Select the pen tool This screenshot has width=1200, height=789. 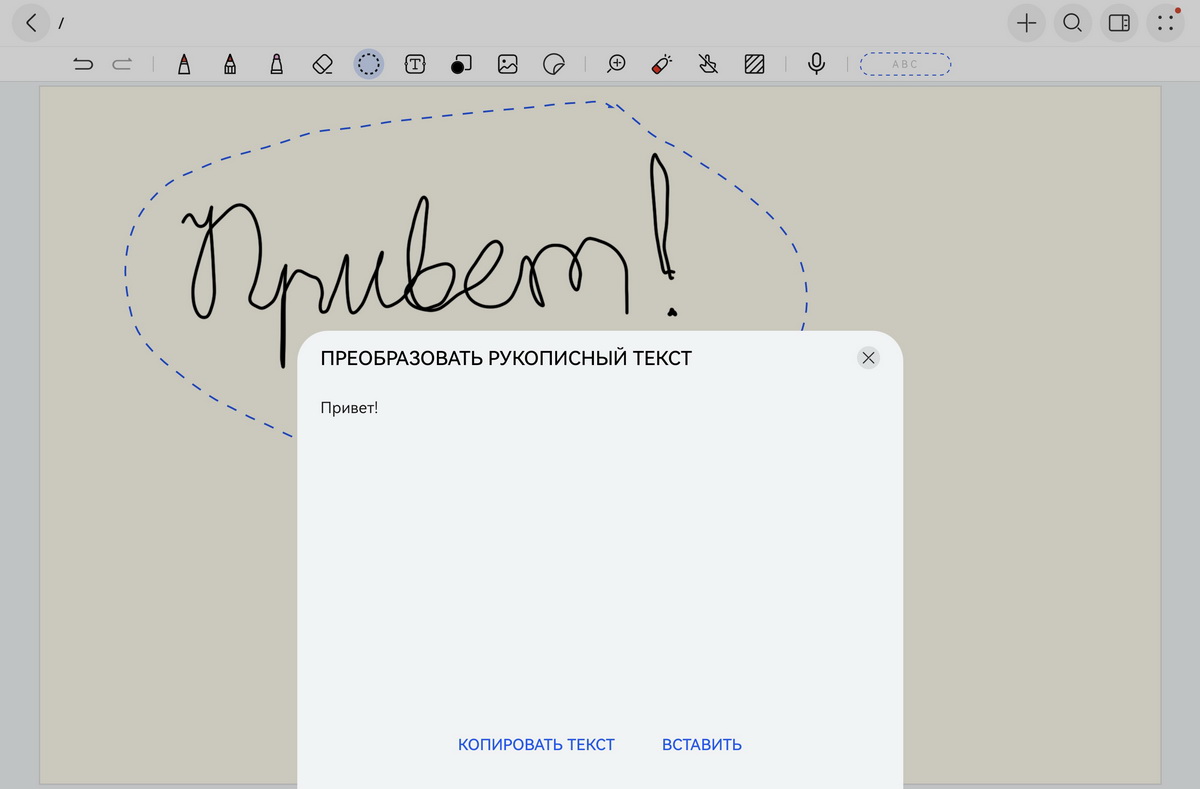pos(184,65)
